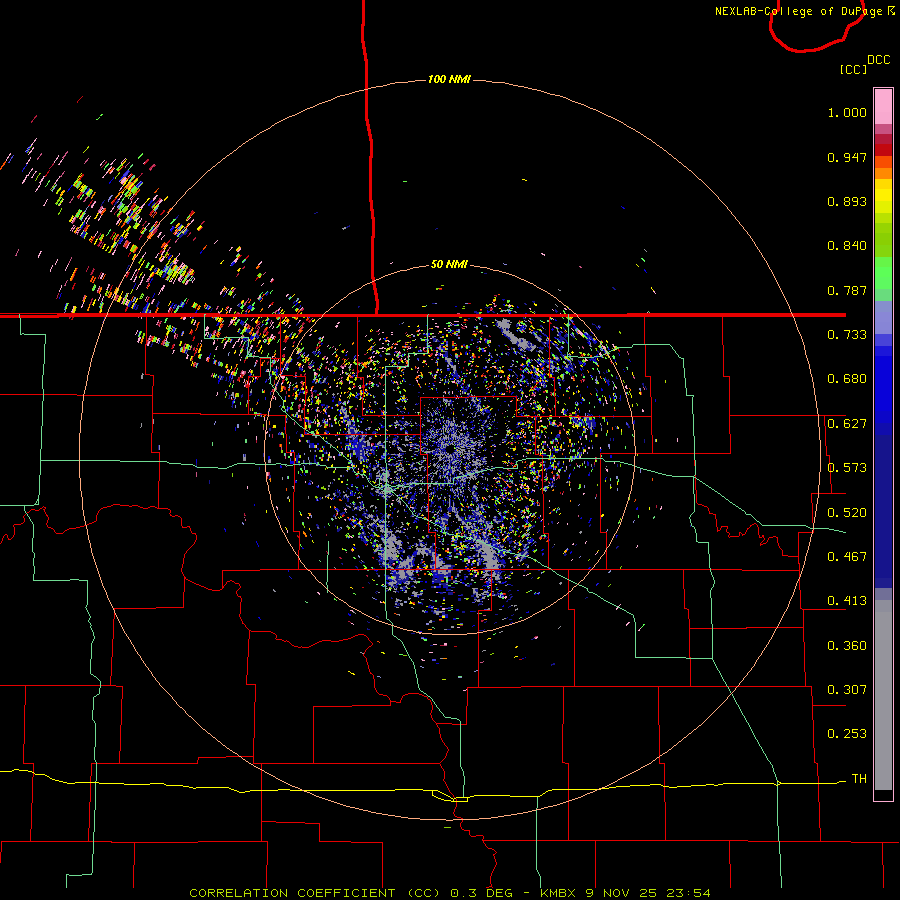
Task: Click the [CC] legend heading
Action: 853,69
